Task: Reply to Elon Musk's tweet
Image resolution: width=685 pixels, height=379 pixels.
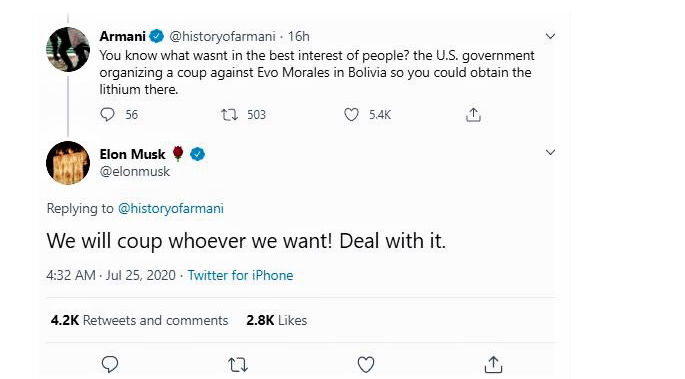Action: point(110,364)
